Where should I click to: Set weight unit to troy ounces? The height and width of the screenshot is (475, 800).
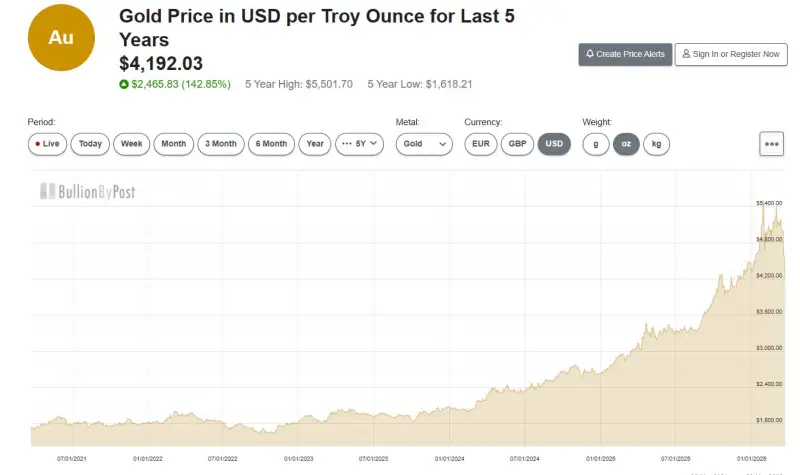626,144
